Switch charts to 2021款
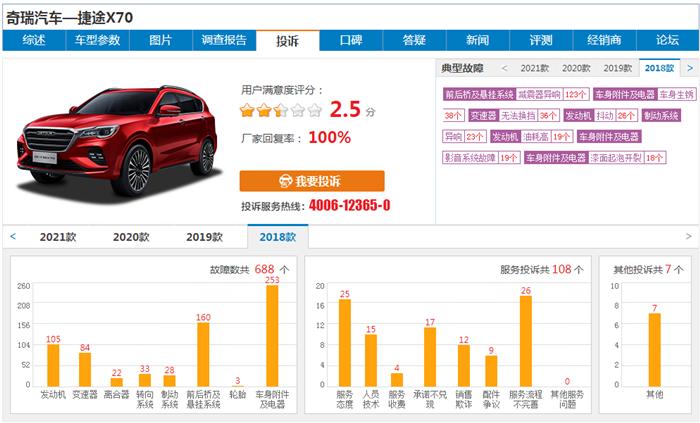Viewport: 700px width, 423px height. (x=58, y=237)
